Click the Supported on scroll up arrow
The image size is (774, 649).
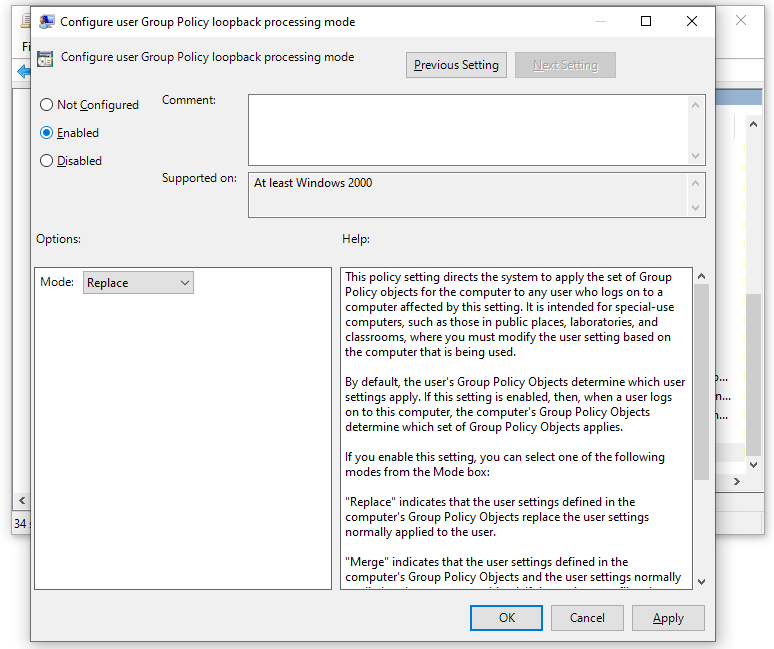pyautogui.click(x=696, y=183)
